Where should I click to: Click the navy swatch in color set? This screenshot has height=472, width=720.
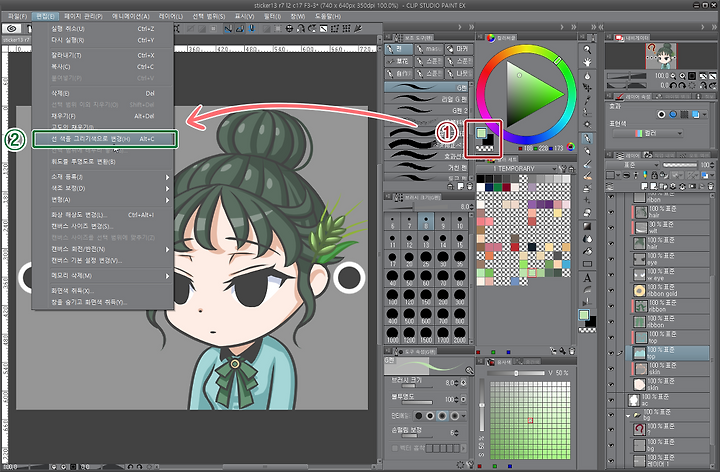489,187
